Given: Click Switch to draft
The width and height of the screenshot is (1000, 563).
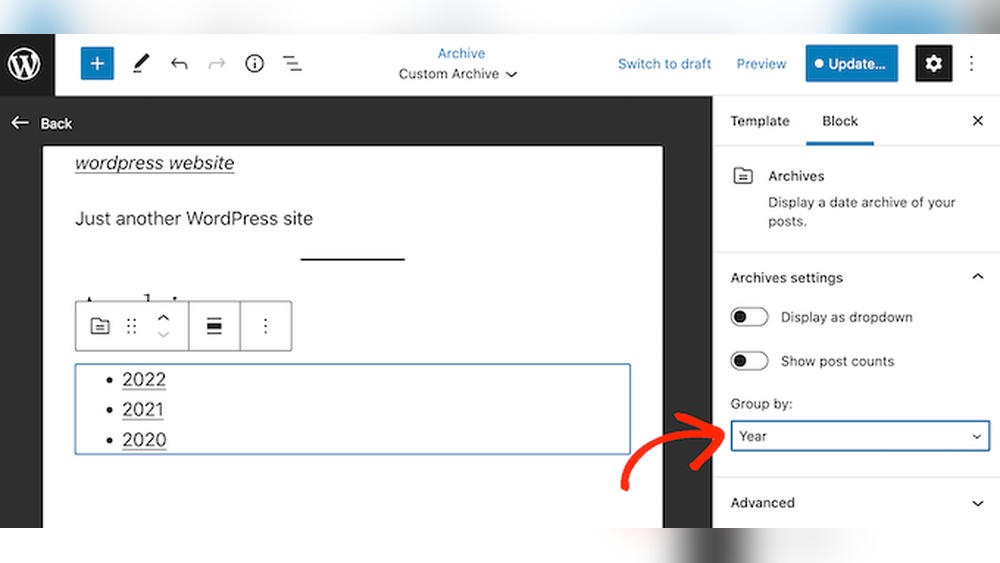Looking at the screenshot, I should 664,64.
